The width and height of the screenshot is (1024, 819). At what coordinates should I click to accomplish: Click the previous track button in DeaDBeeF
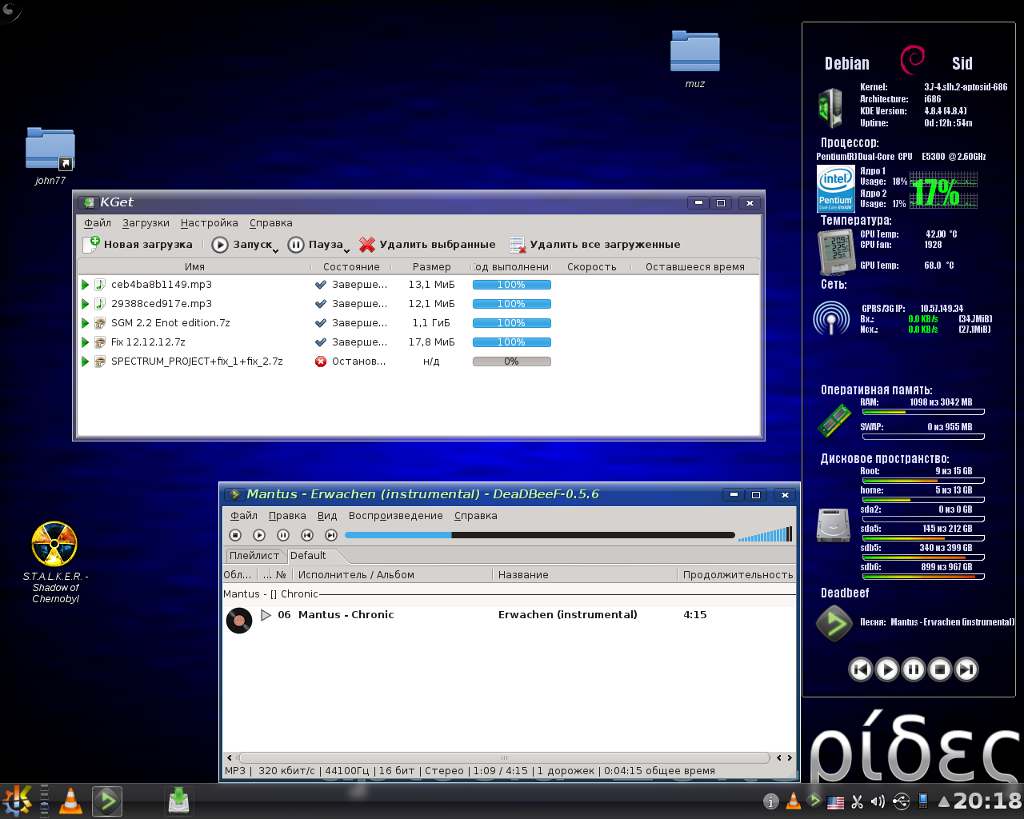(307, 535)
